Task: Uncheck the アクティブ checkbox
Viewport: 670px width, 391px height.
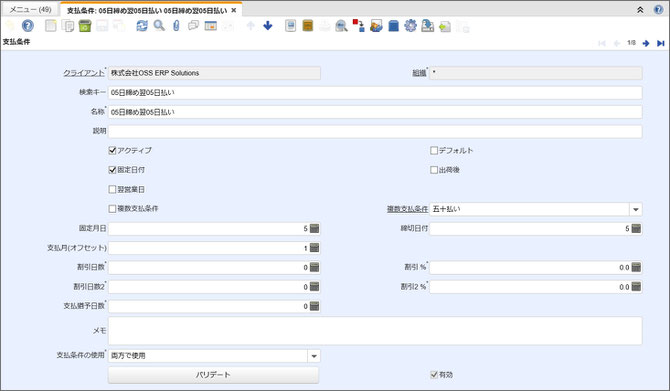Action: [x=112, y=150]
